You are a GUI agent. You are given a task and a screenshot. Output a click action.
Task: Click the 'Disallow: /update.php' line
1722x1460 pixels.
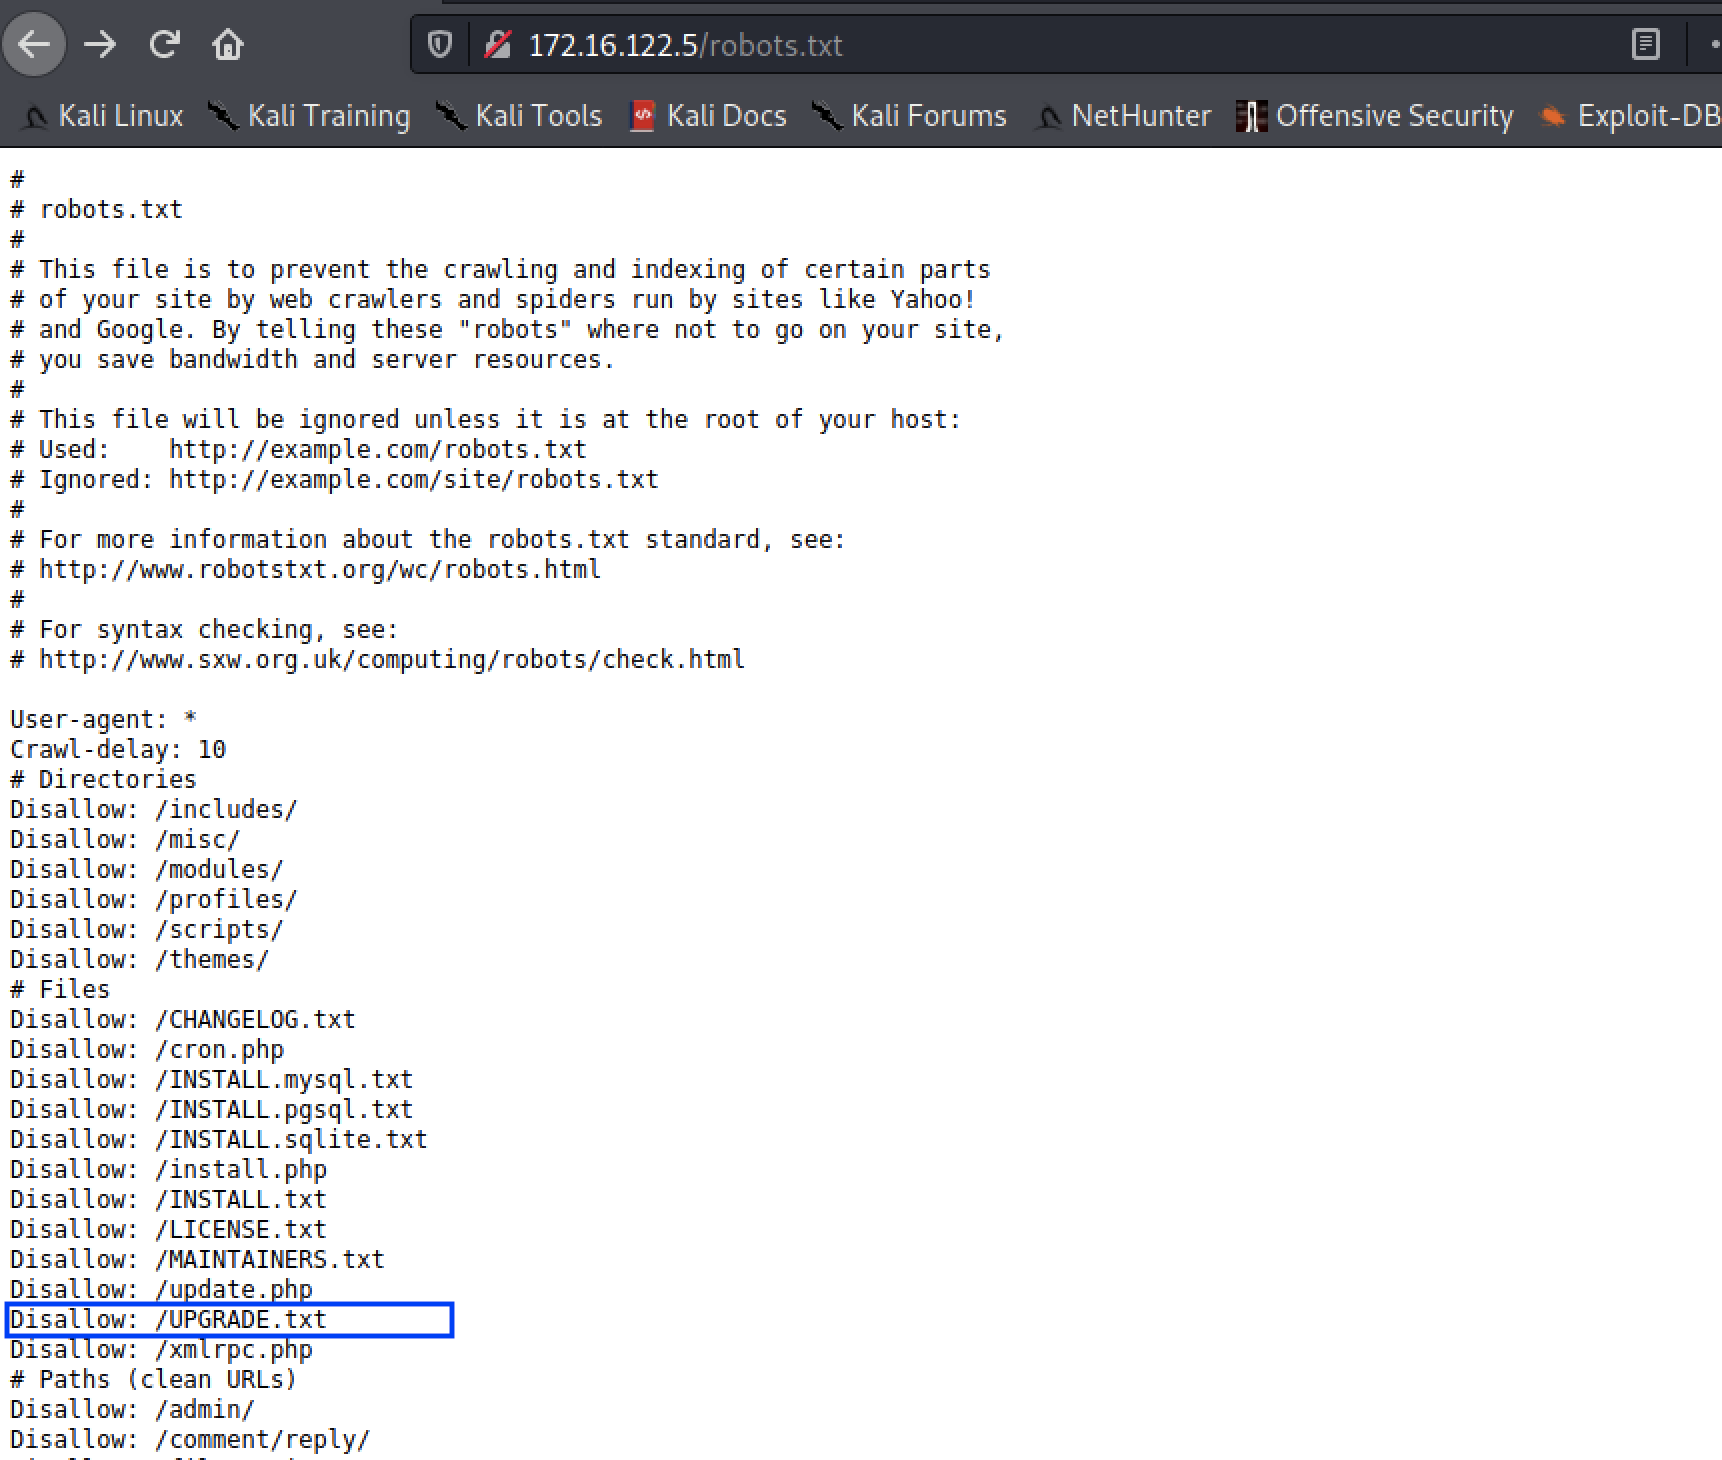162,1289
